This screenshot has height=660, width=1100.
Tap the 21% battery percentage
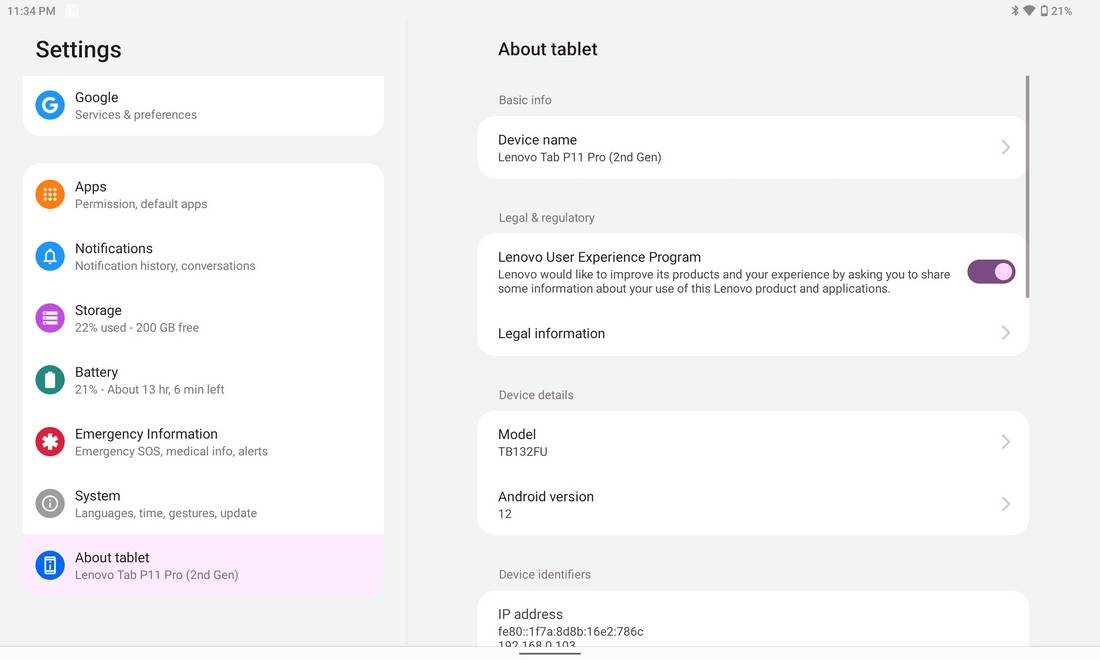click(1061, 11)
